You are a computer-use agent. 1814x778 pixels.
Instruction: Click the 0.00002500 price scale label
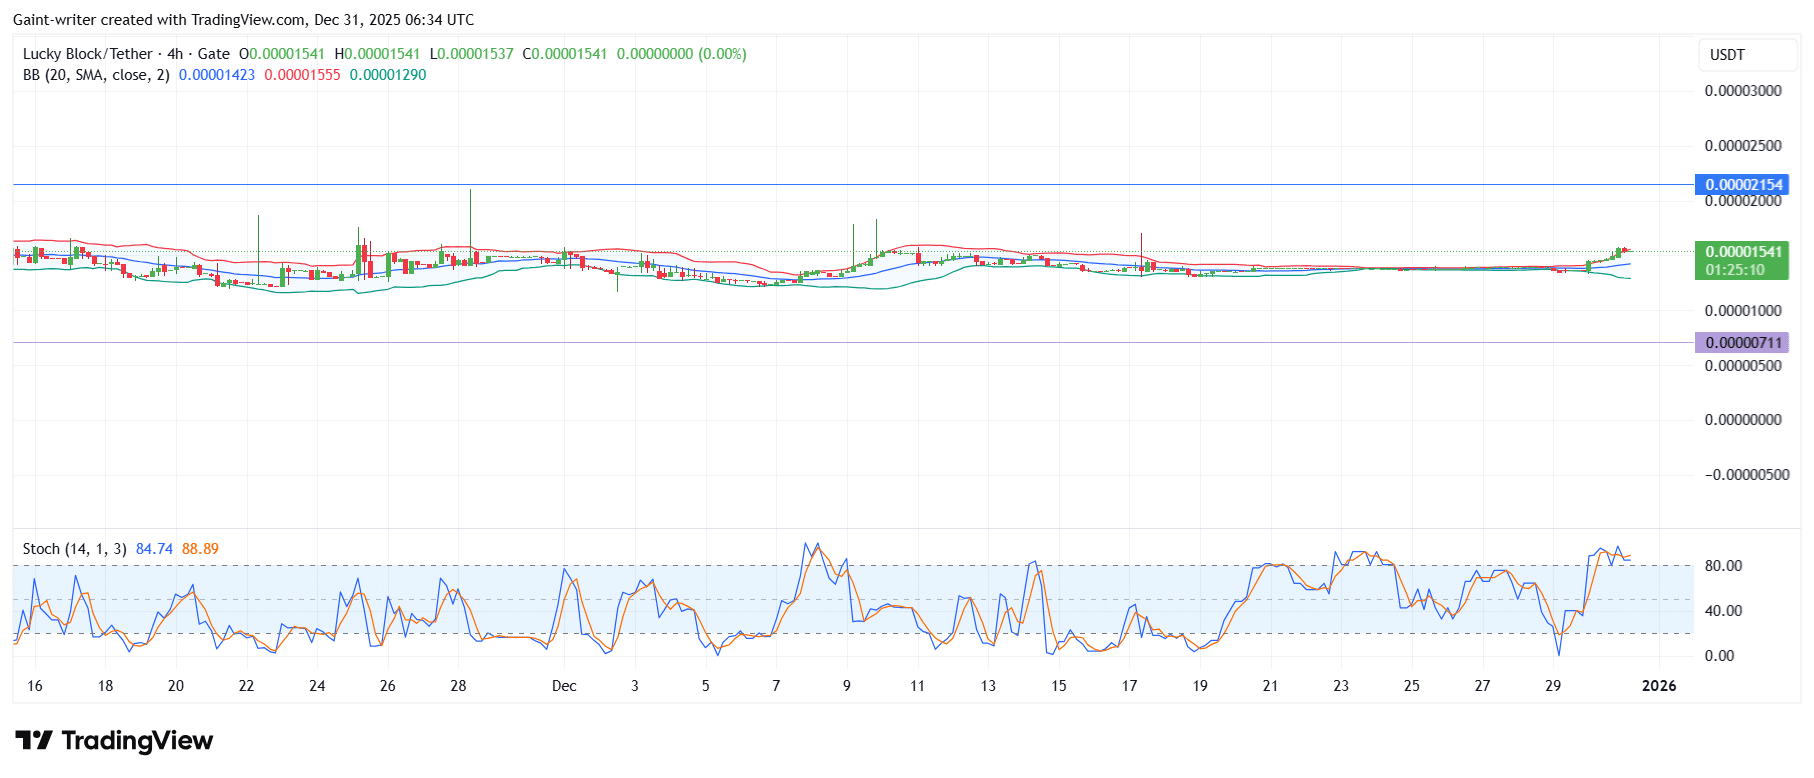pyautogui.click(x=1743, y=146)
